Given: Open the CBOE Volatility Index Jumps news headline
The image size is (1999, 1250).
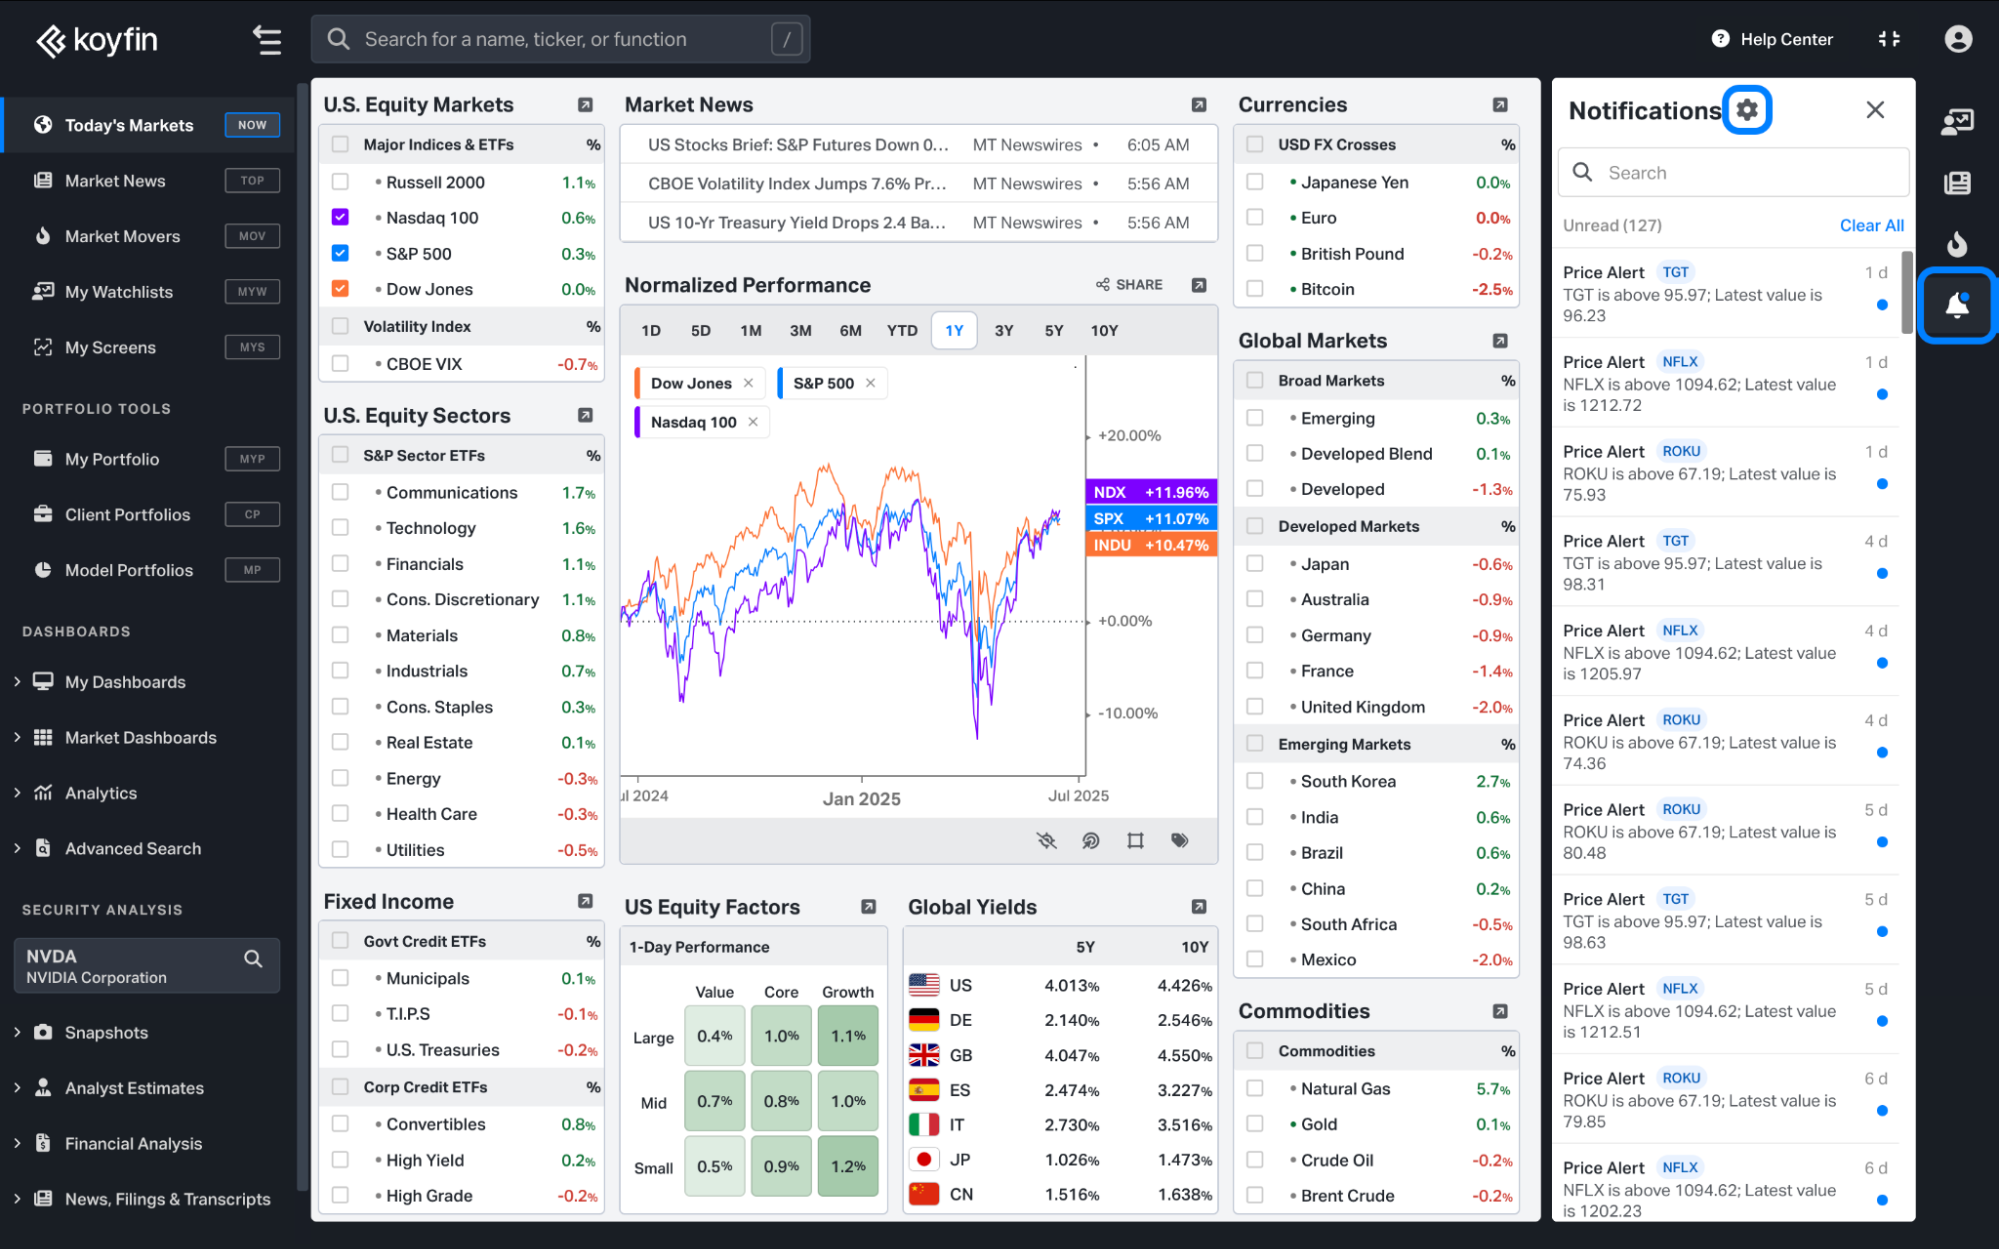Looking at the screenshot, I should (796, 184).
